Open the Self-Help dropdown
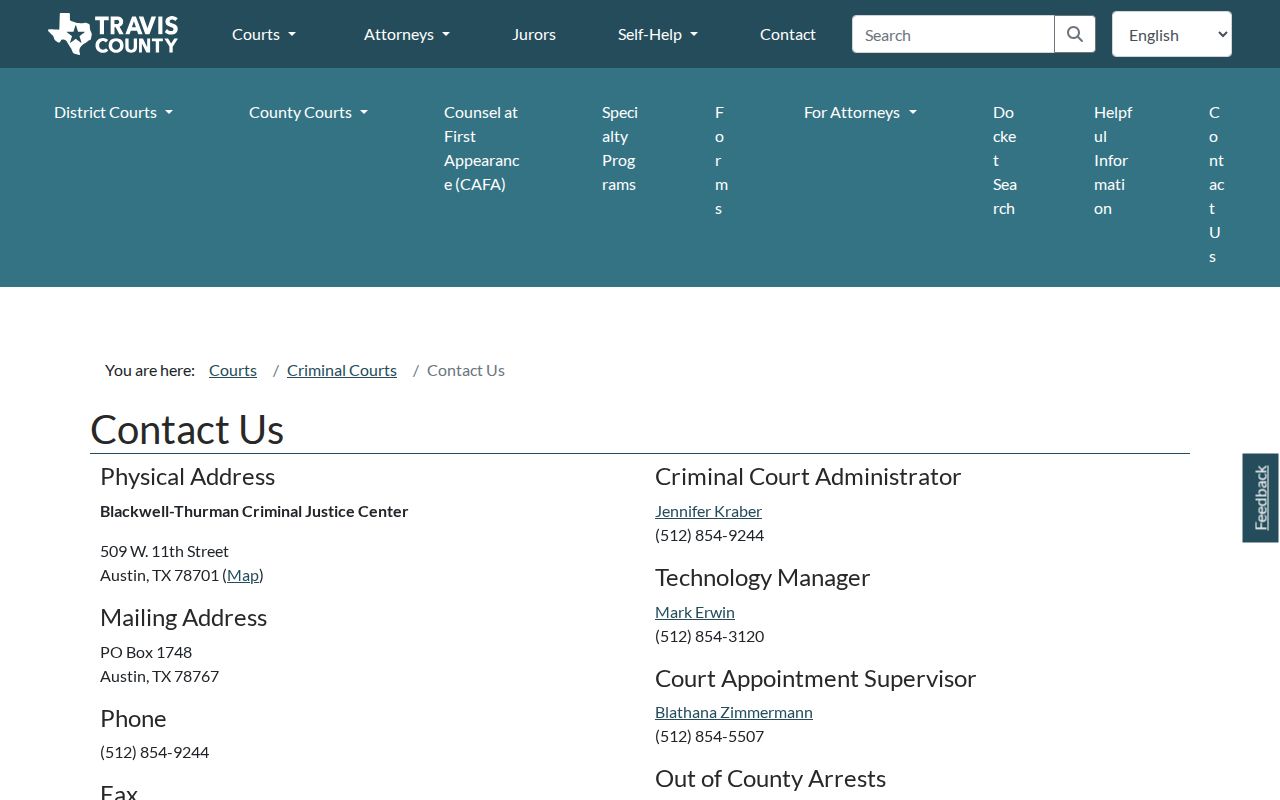The width and height of the screenshot is (1280, 800). click(658, 34)
